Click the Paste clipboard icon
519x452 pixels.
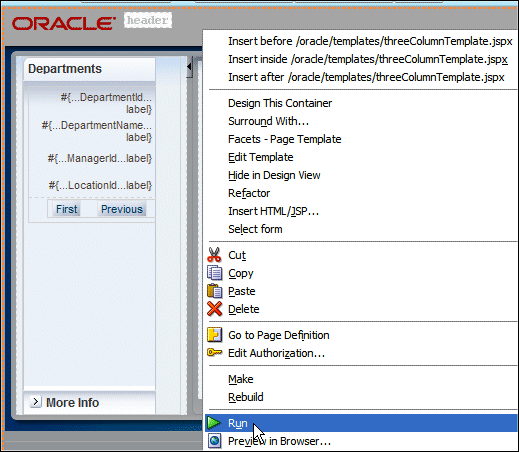click(214, 291)
